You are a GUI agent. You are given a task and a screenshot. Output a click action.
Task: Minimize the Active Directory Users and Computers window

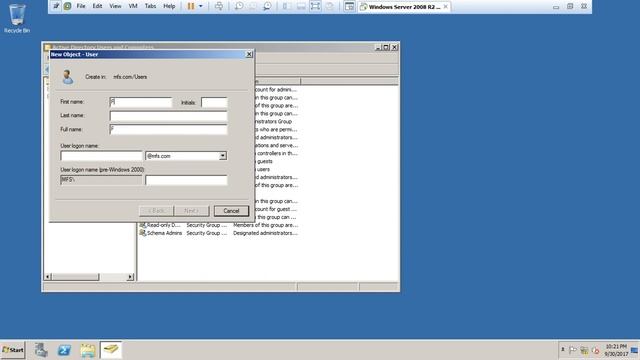[378, 47]
